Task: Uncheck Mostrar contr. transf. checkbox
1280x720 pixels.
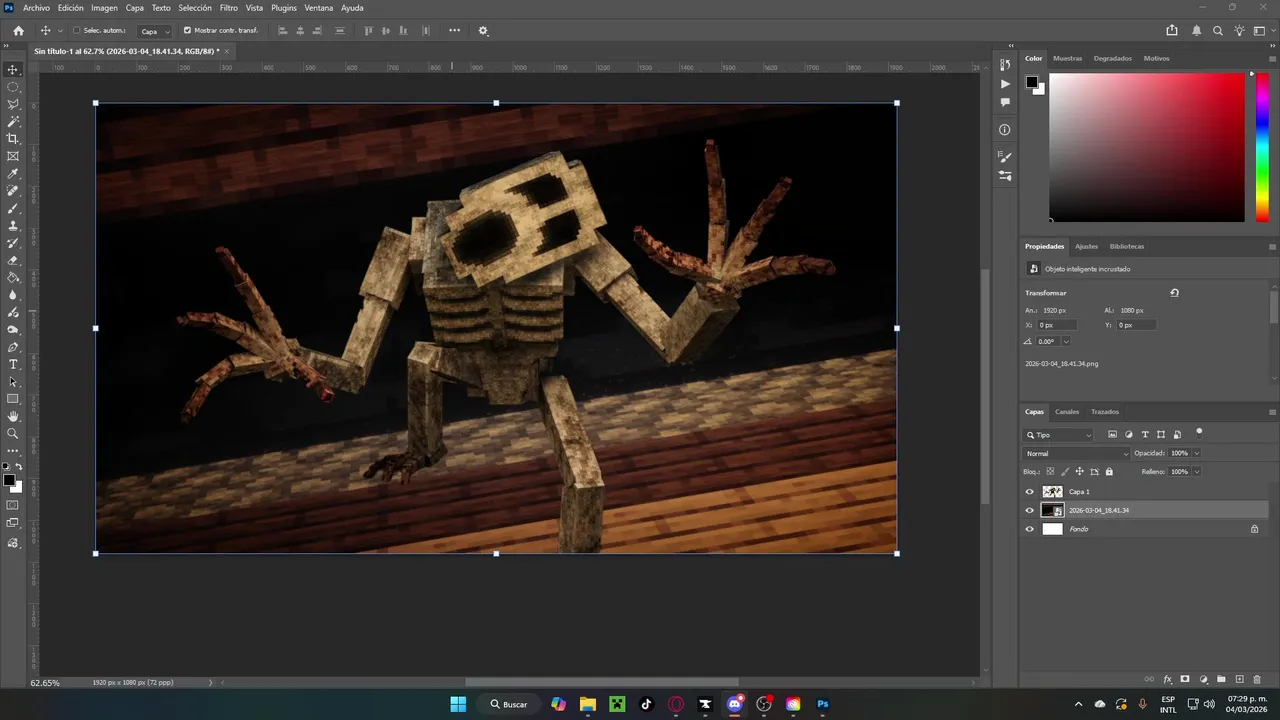Action: point(187,31)
